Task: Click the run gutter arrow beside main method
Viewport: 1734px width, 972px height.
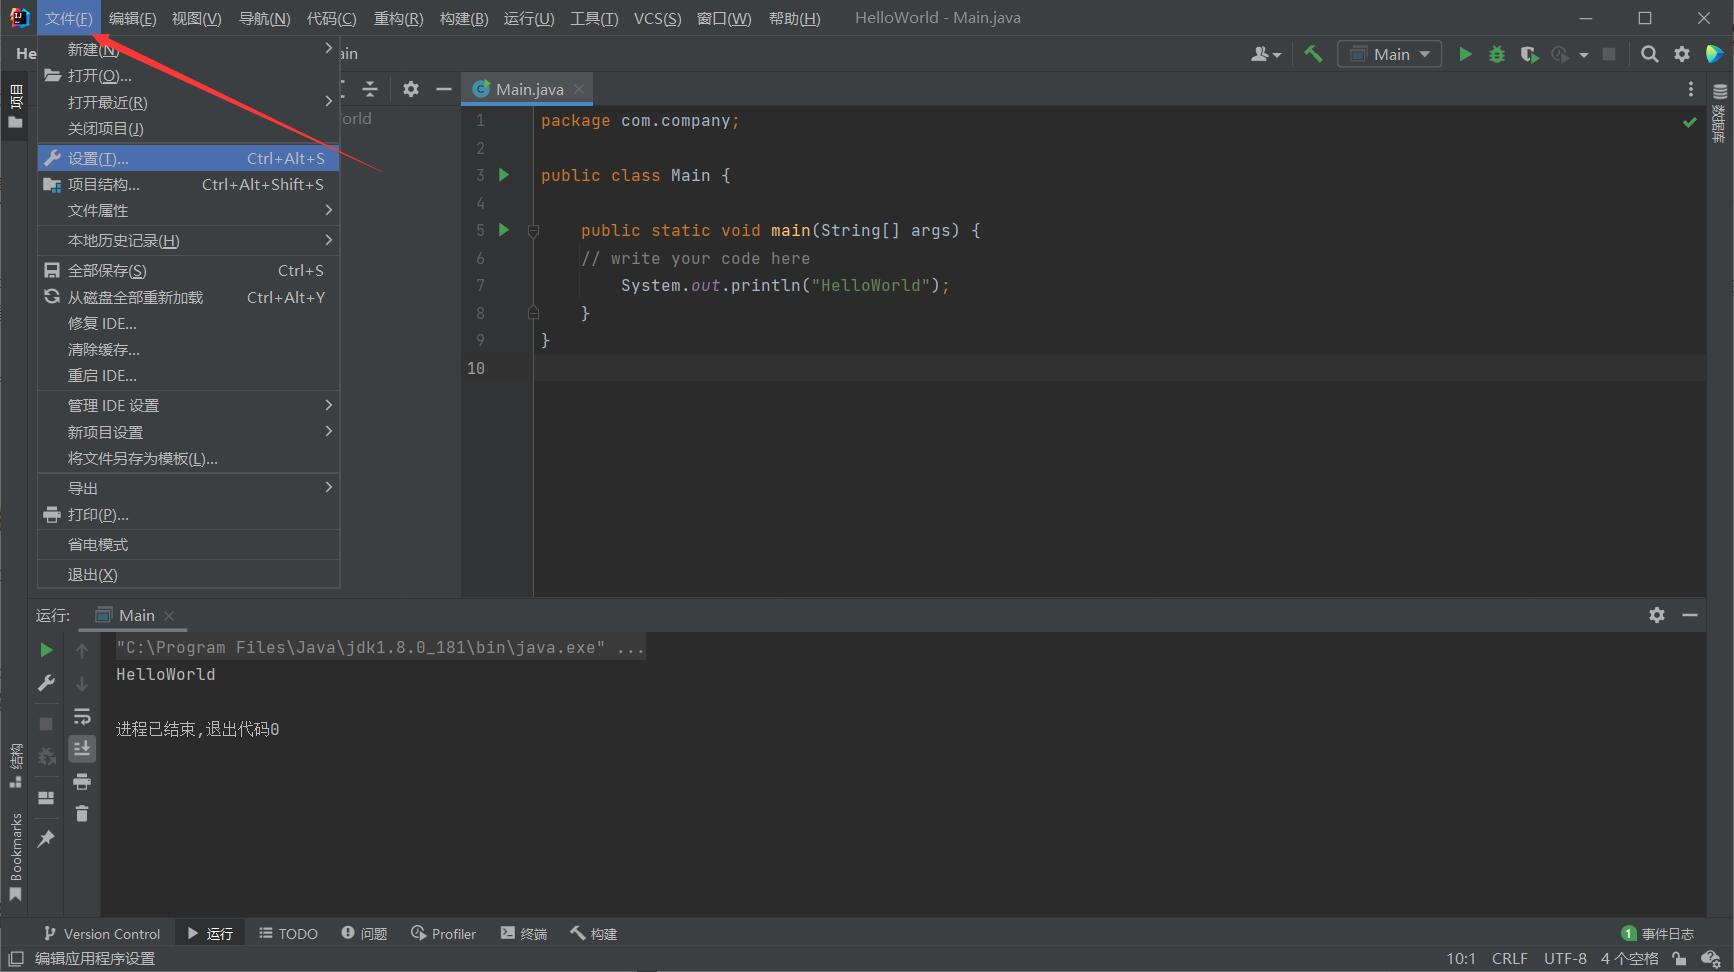Action: click(504, 230)
